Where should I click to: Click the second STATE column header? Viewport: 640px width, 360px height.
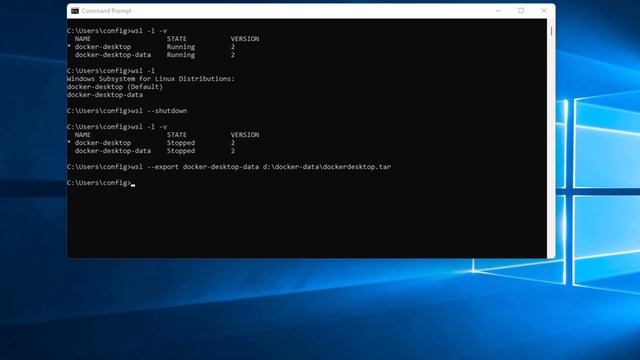(176, 135)
